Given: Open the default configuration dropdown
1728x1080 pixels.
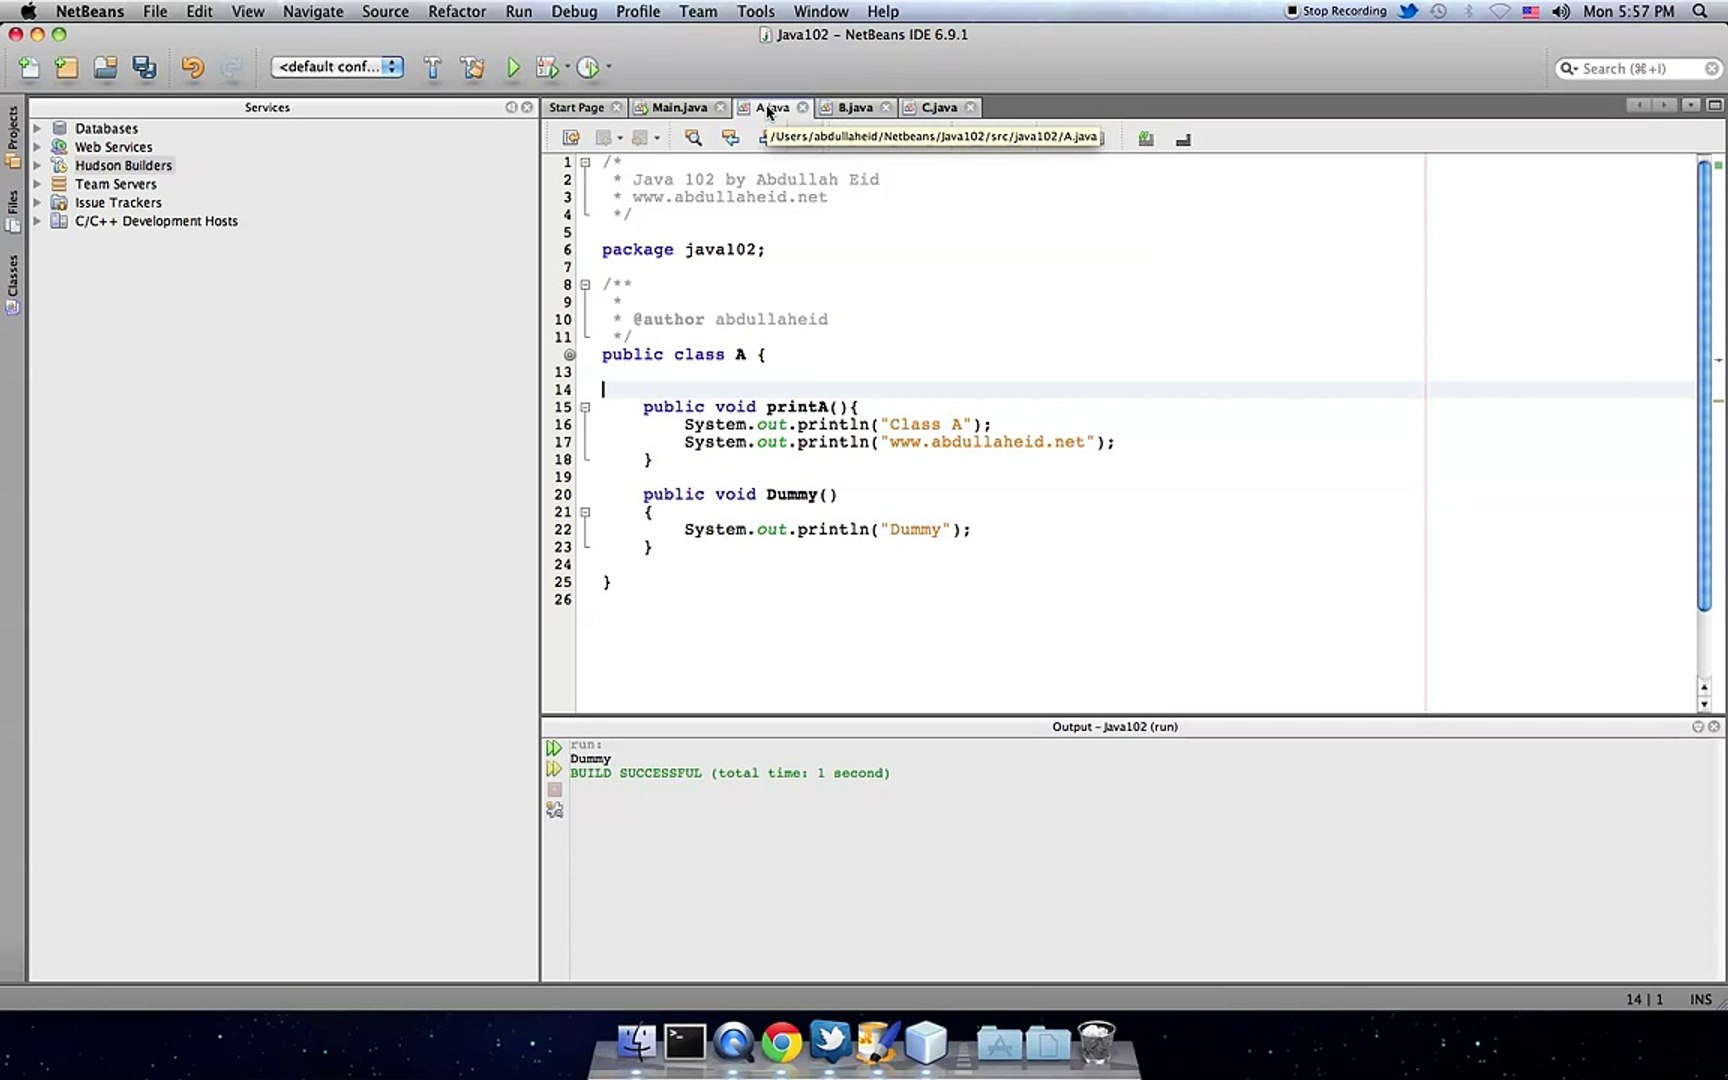Looking at the screenshot, I should coord(337,66).
